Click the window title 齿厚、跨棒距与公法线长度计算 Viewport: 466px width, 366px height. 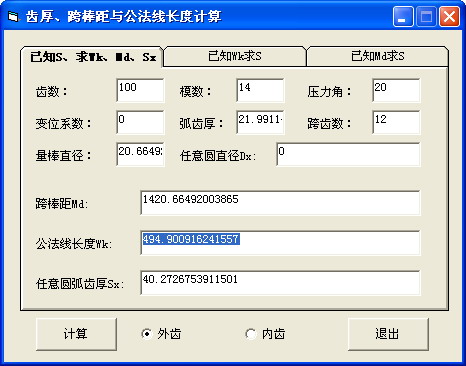click(124, 16)
